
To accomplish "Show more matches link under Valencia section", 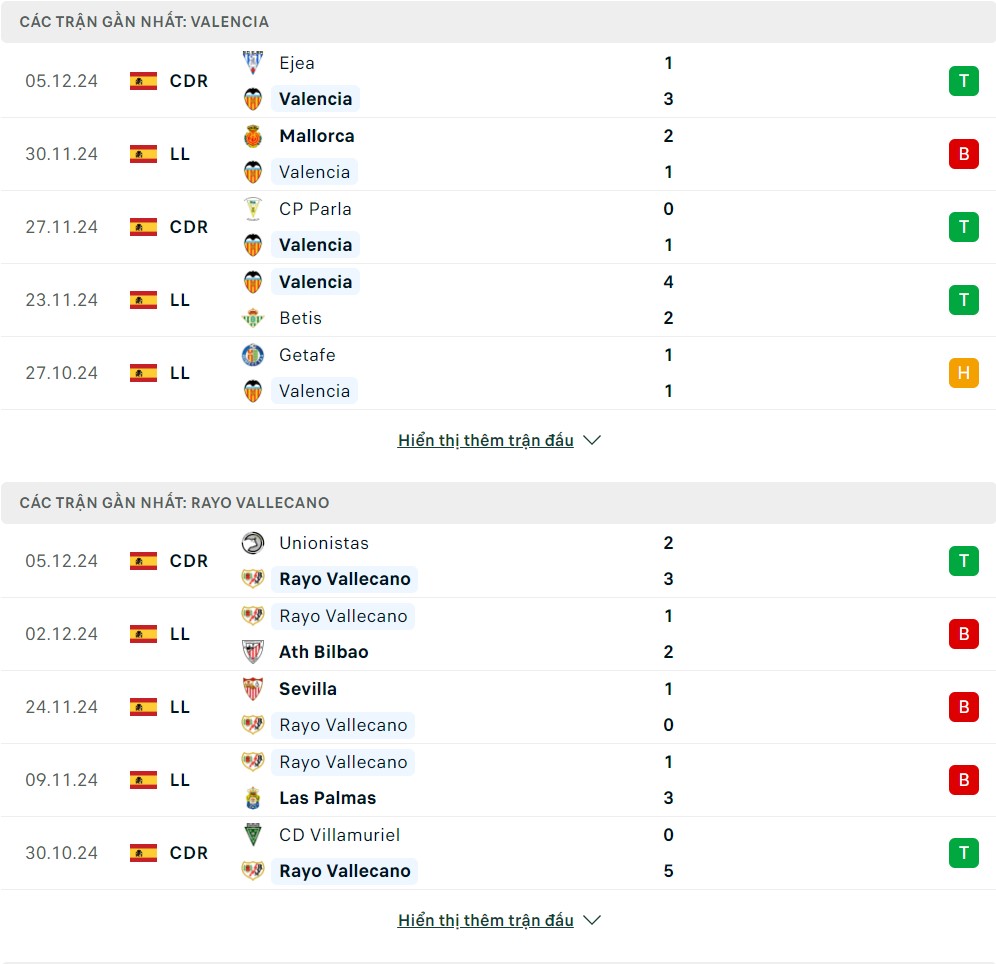I will (485, 440).
